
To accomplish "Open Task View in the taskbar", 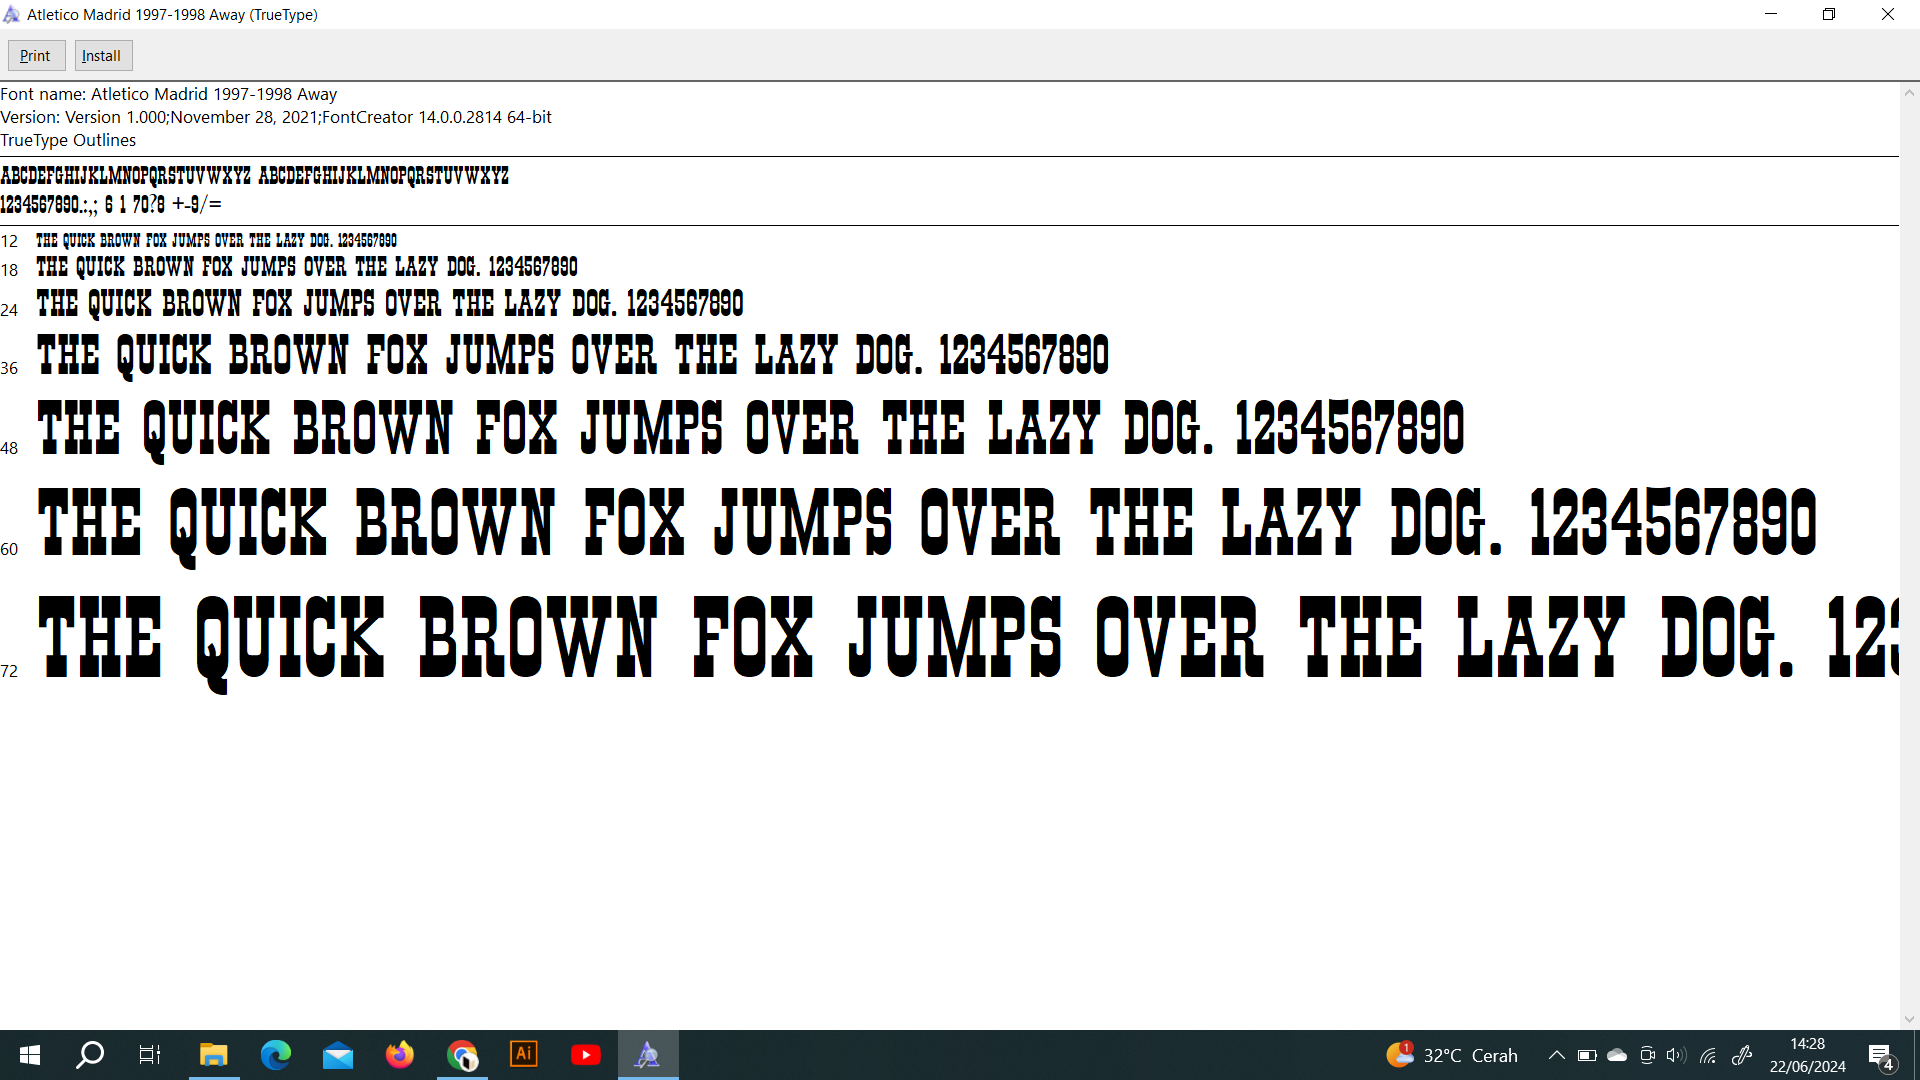I will pyautogui.click(x=150, y=1055).
